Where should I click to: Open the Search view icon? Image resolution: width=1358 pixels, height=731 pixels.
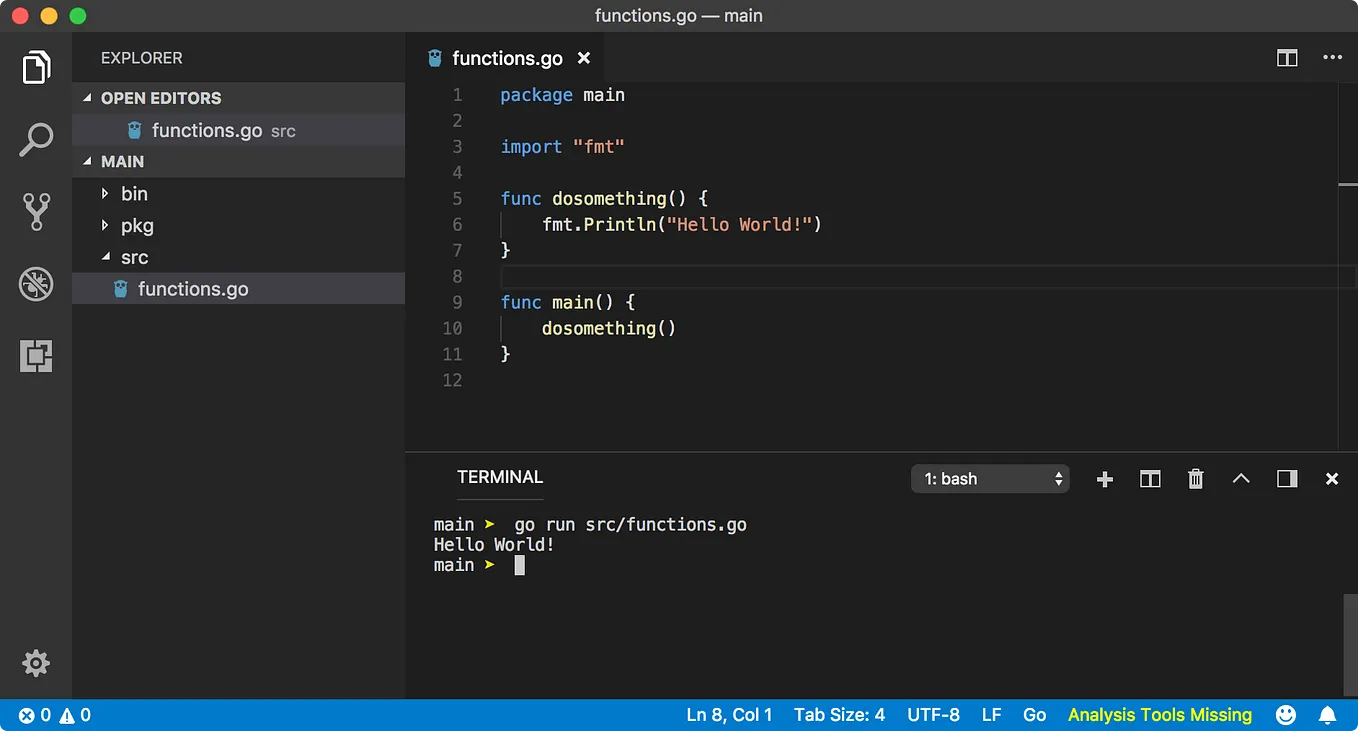36,140
